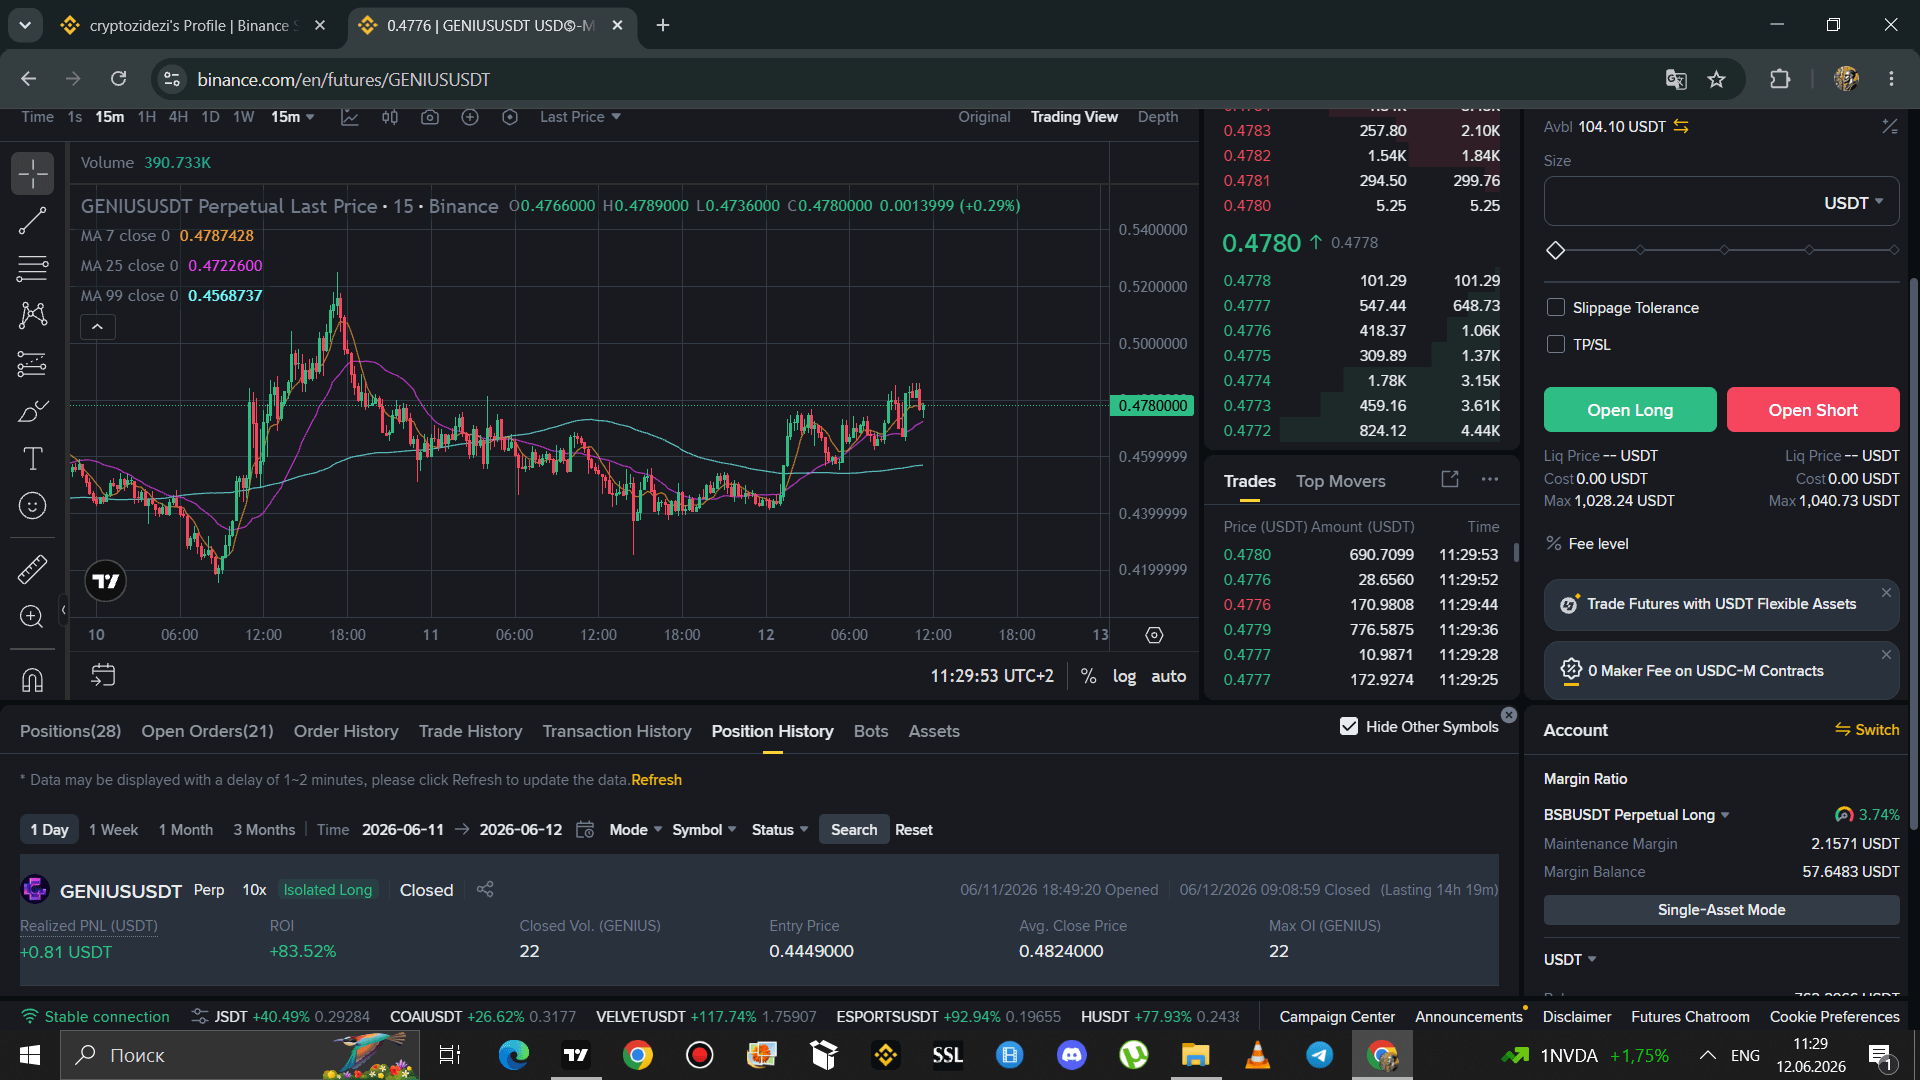Toggle percent scale on chart

click(x=1089, y=676)
